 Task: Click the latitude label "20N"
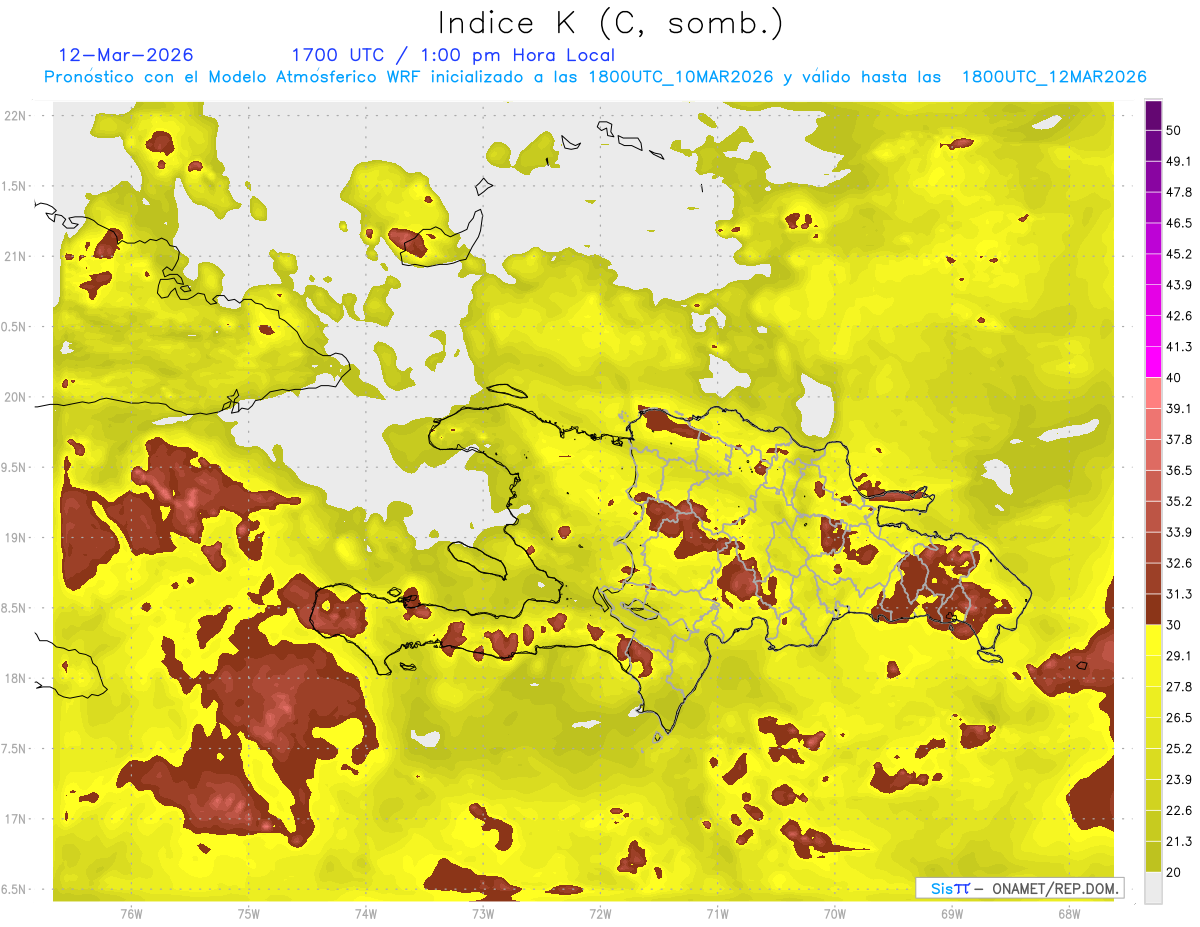click(16, 397)
